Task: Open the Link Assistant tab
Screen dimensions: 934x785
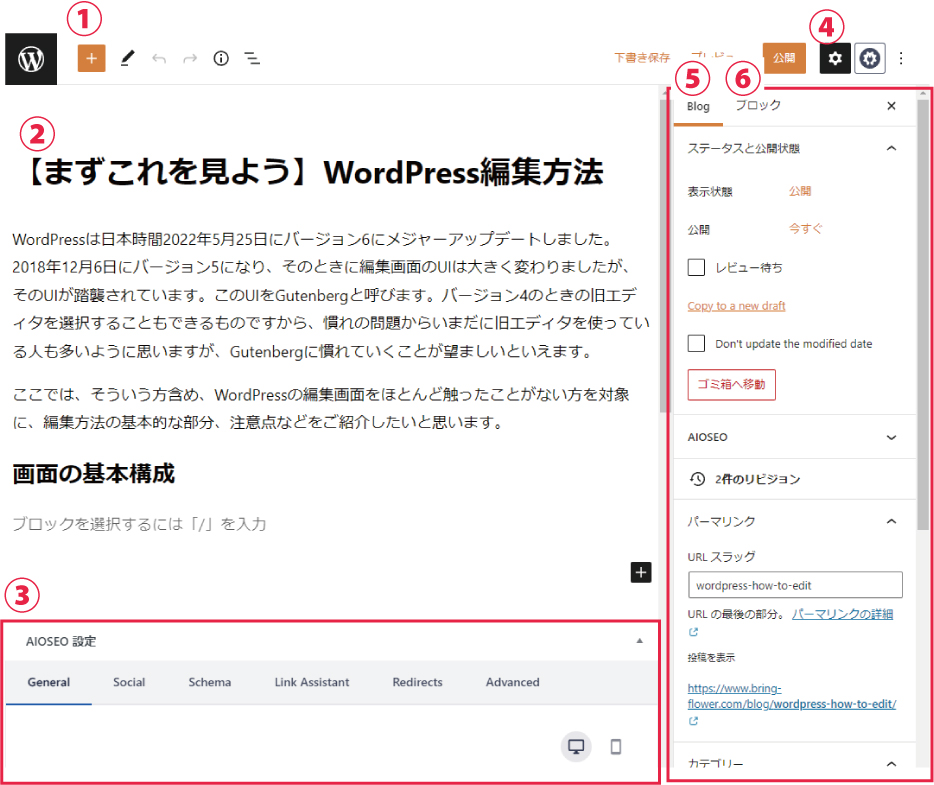Action: [x=312, y=683]
